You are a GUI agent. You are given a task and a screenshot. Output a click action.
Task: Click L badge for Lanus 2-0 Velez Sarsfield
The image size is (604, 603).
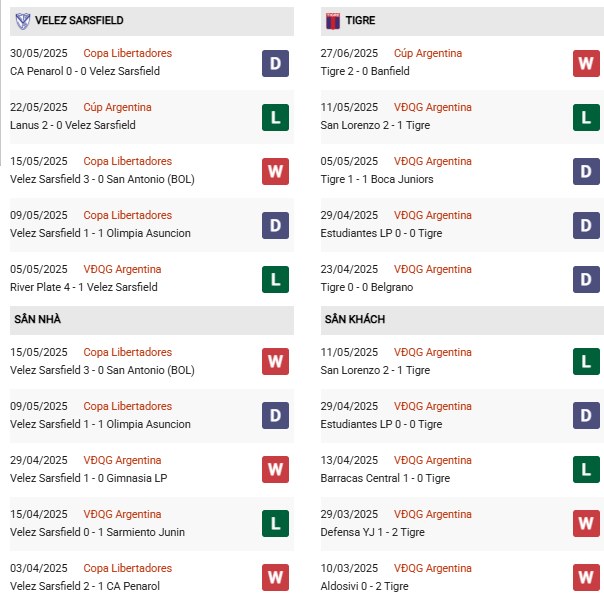pyautogui.click(x=276, y=117)
